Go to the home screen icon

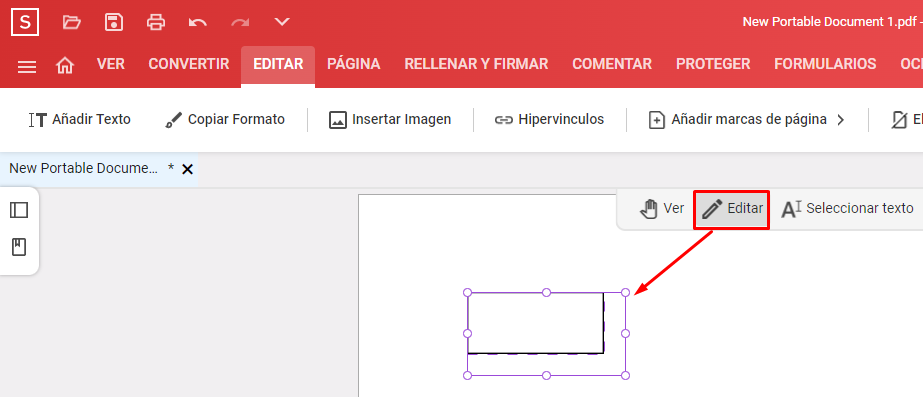[x=65, y=66]
